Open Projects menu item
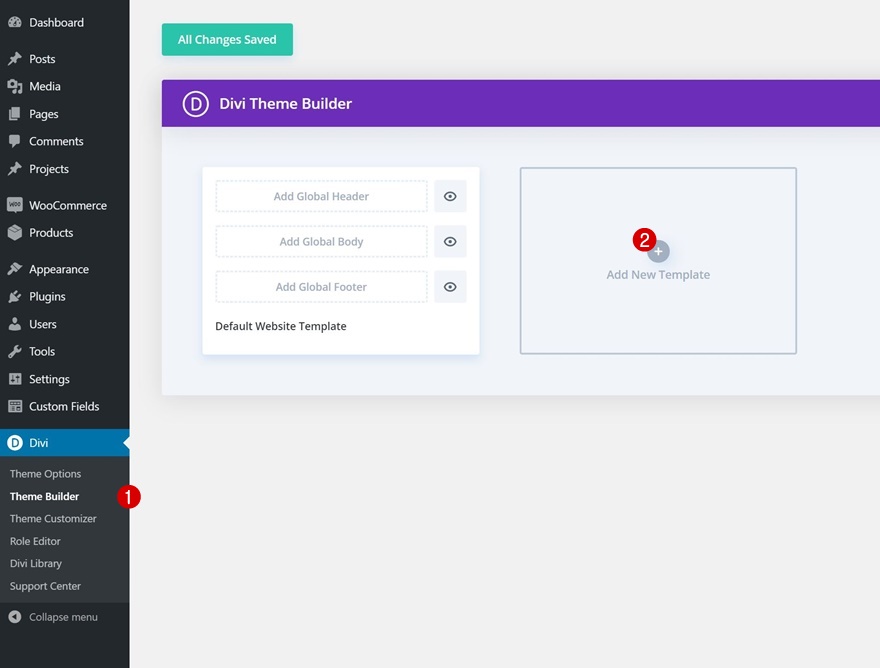The width and height of the screenshot is (880, 668). pos(65,168)
